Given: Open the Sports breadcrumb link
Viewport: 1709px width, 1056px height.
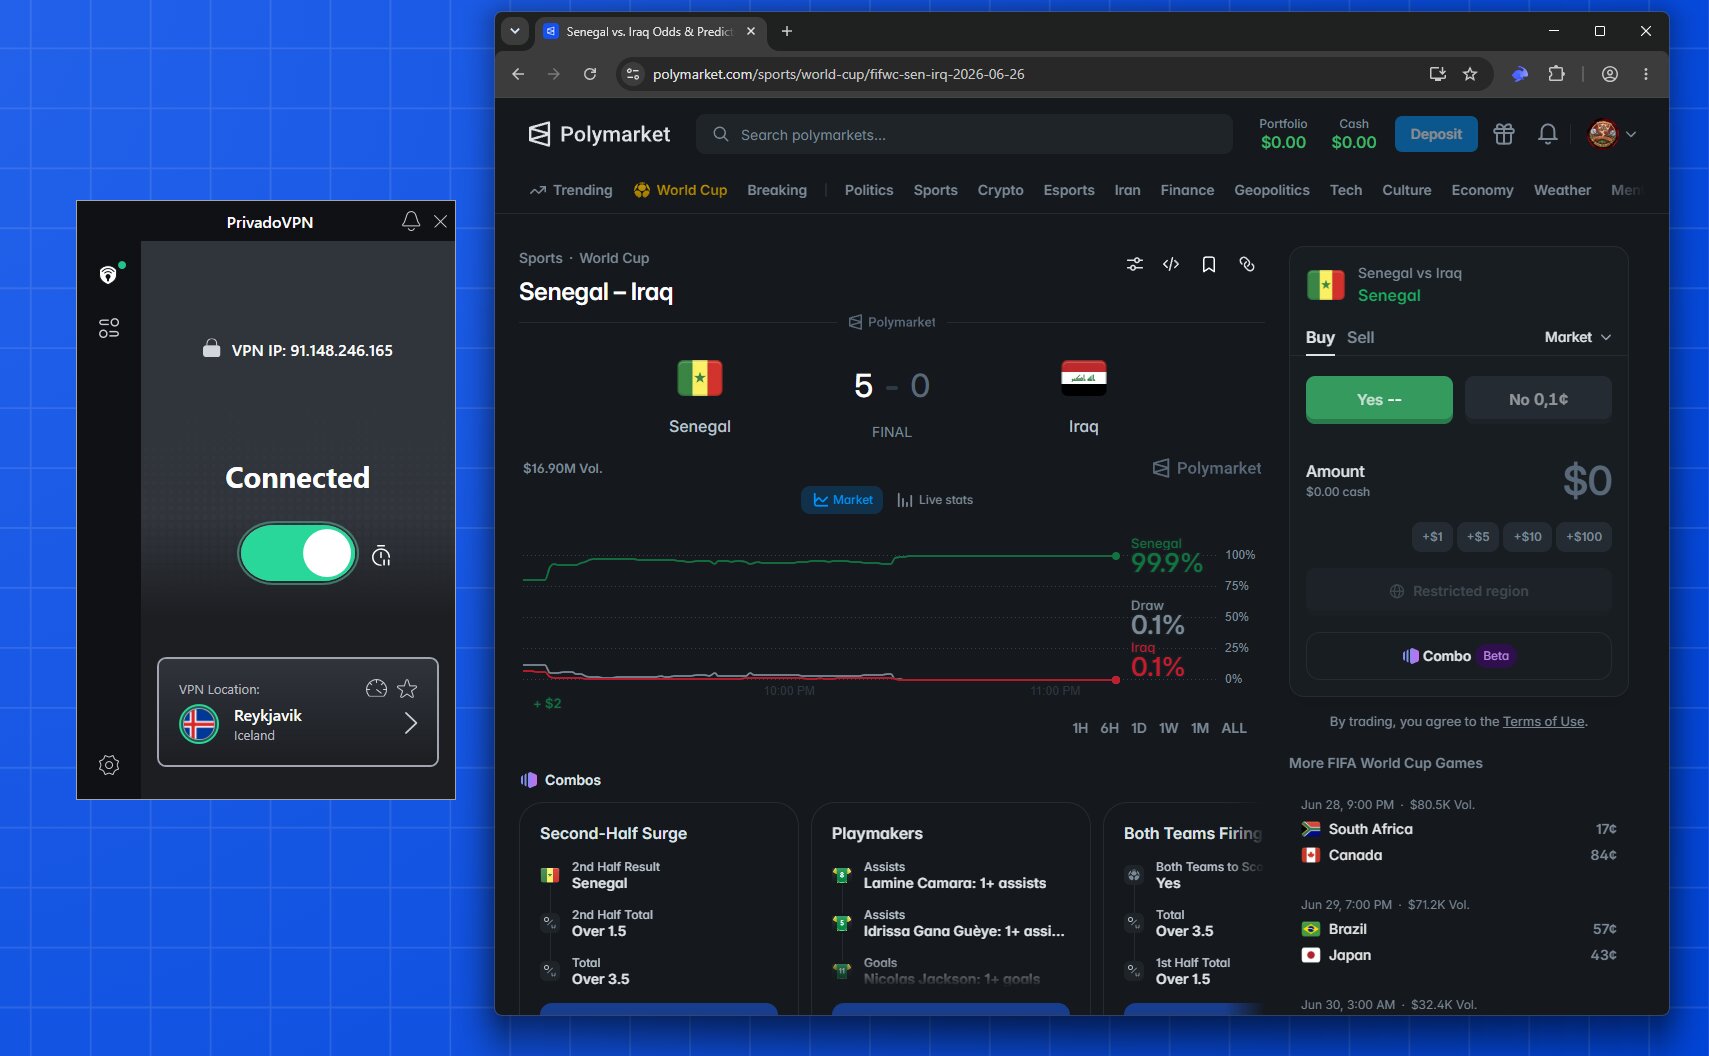Looking at the screenshot, I should tap(541, 258).
